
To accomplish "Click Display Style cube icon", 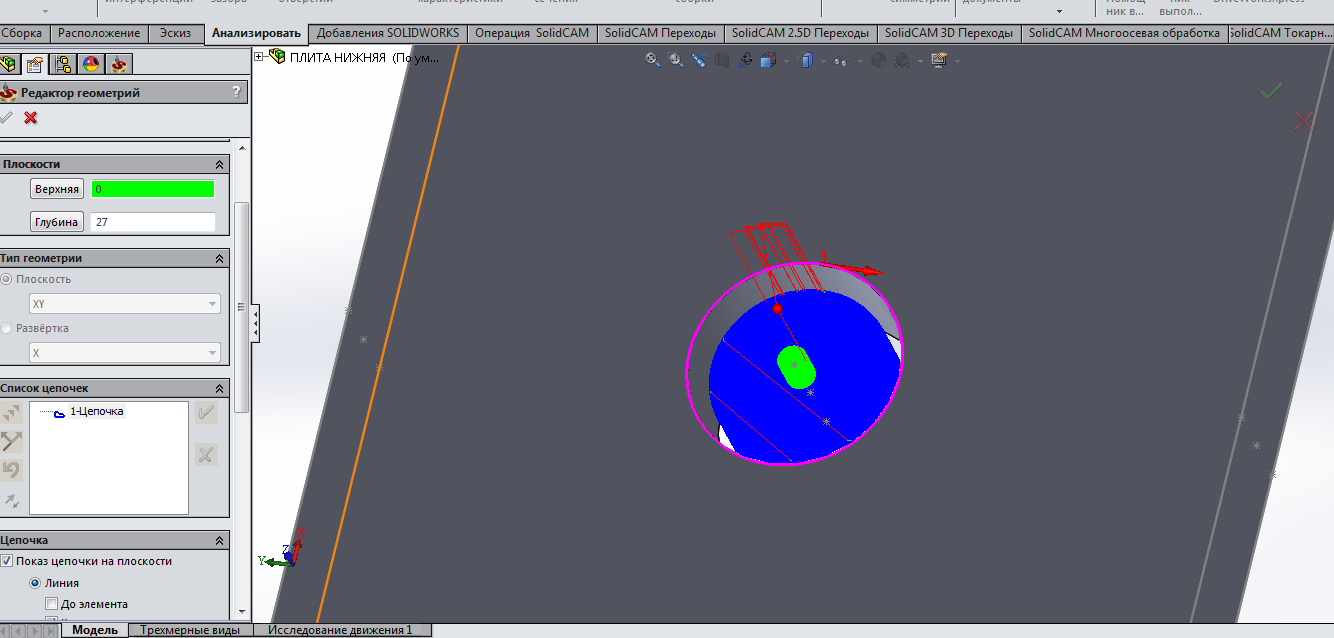I will 806,60.
